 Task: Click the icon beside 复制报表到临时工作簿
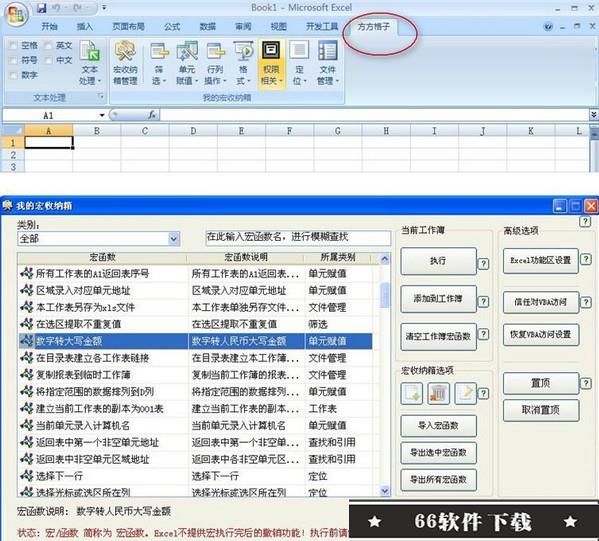click(26, 374)
